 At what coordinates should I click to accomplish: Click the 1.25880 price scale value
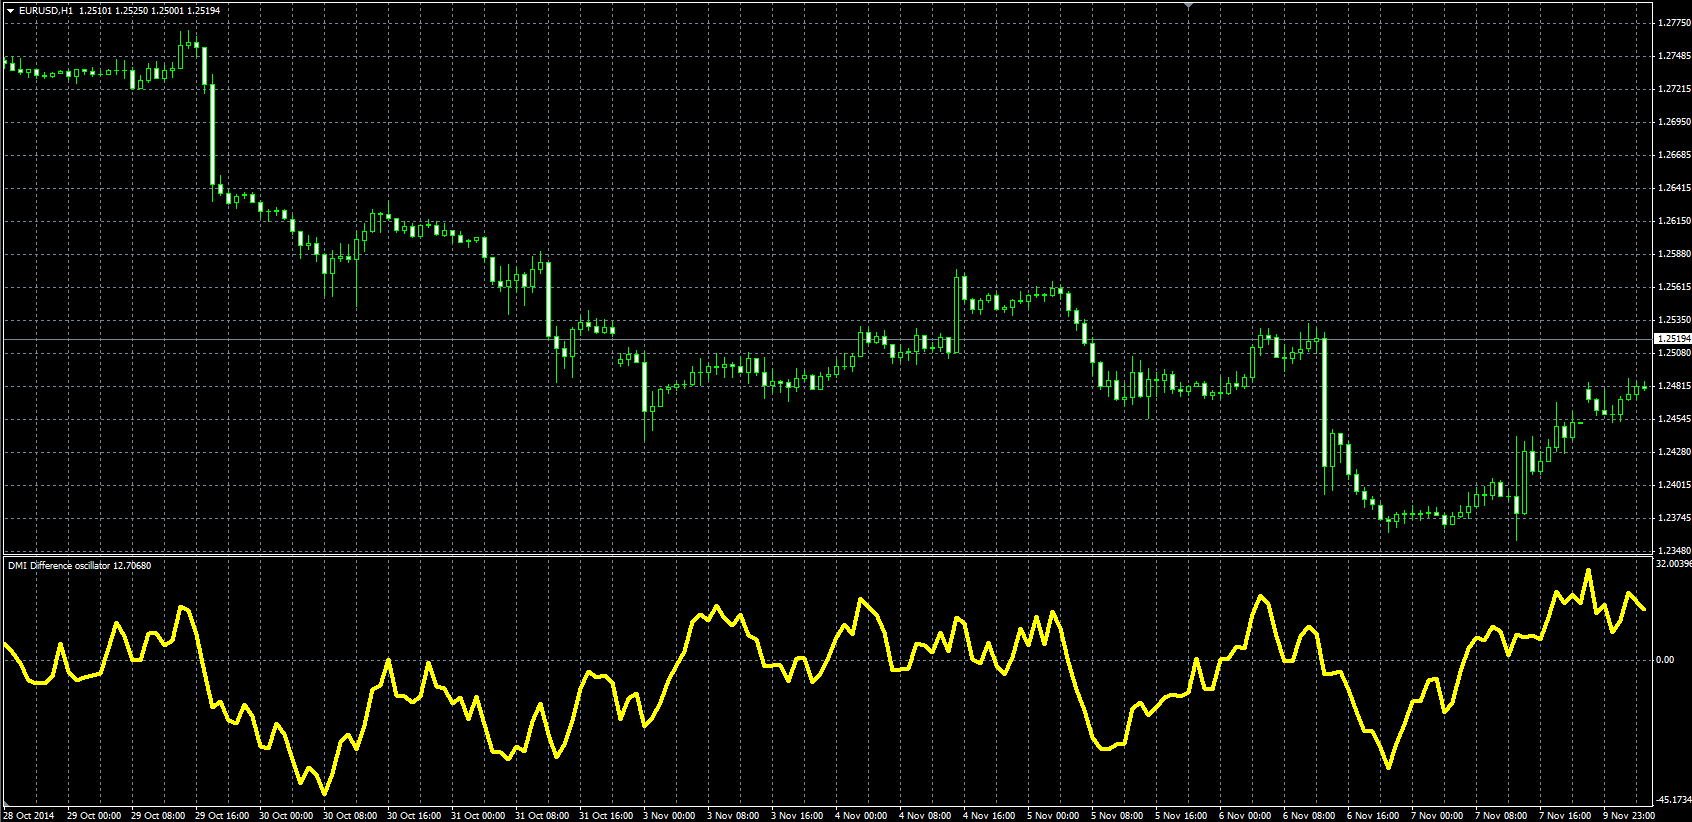point(1674,254)
